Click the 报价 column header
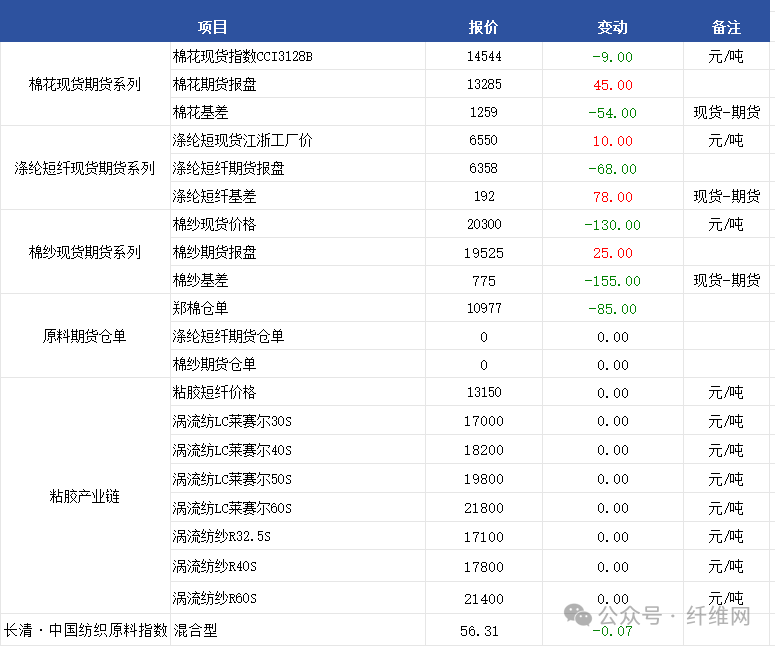This screenshot has height=646, width=775. pos(483,27)
